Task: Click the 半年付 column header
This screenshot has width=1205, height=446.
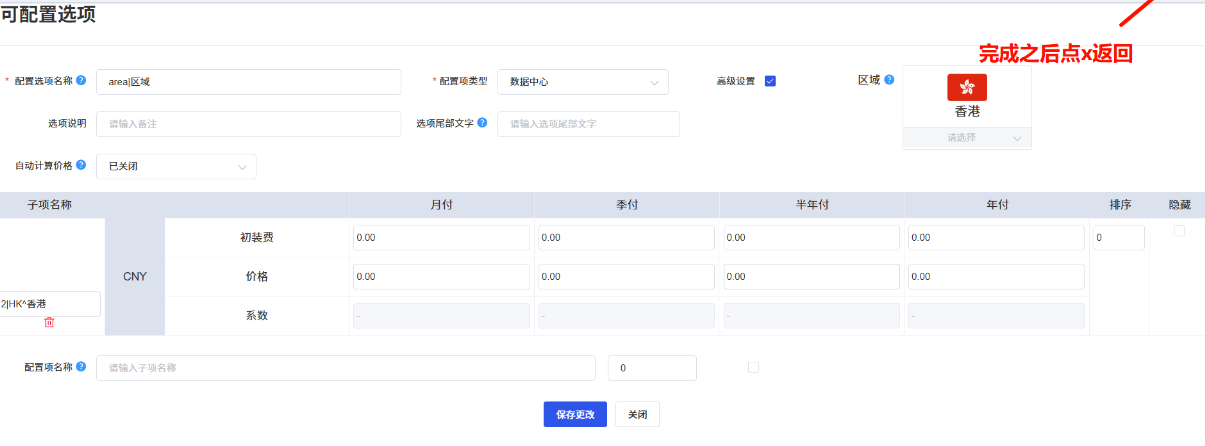Action: (811, 205)
